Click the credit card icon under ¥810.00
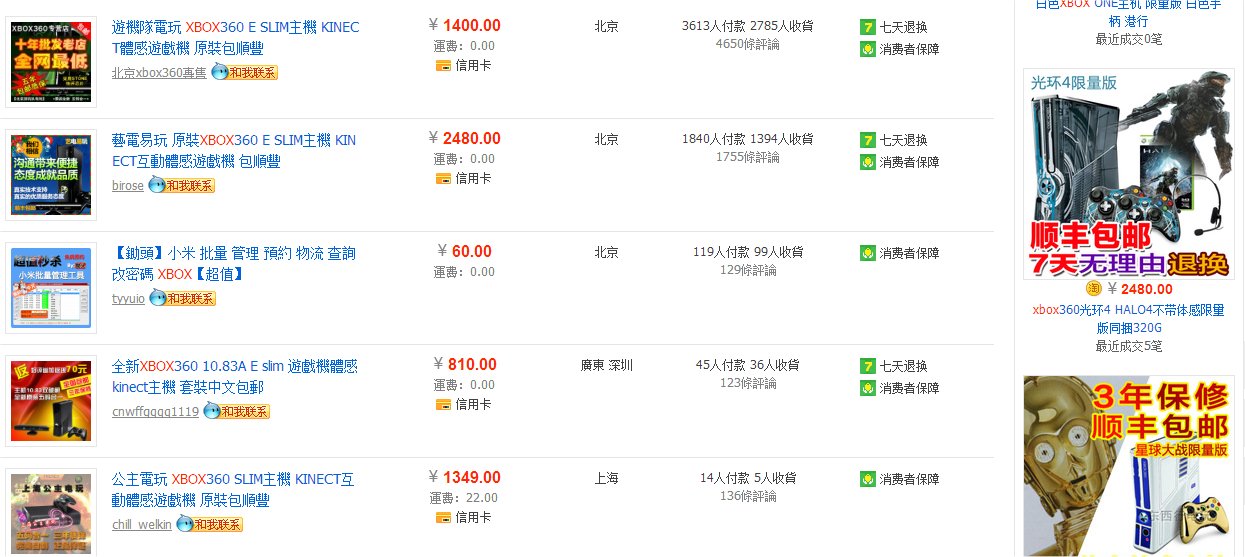The image size is (1245, 557). point(444,405)
